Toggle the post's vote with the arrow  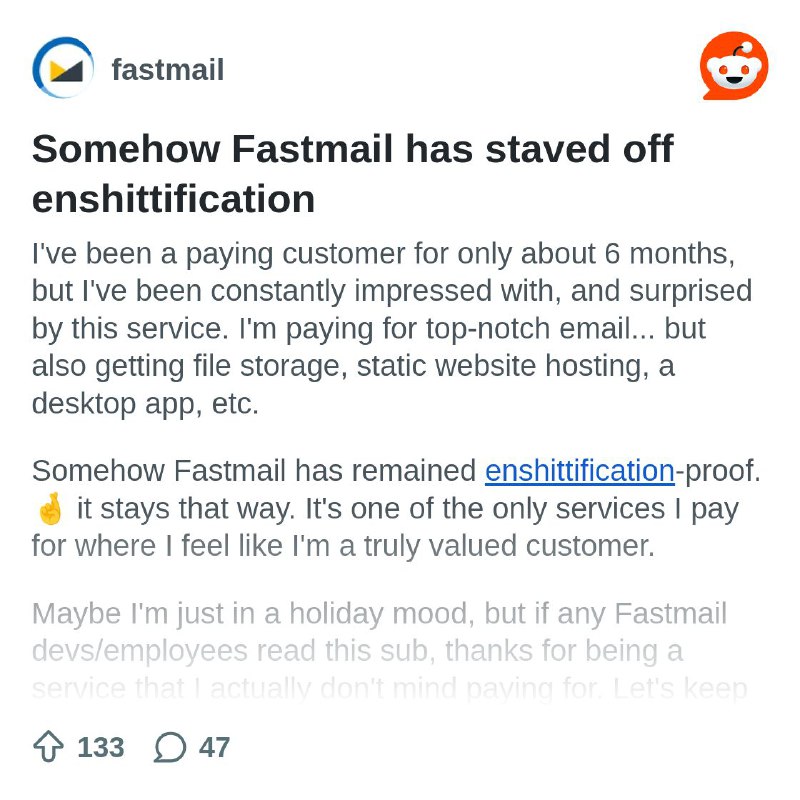point(48,747)
